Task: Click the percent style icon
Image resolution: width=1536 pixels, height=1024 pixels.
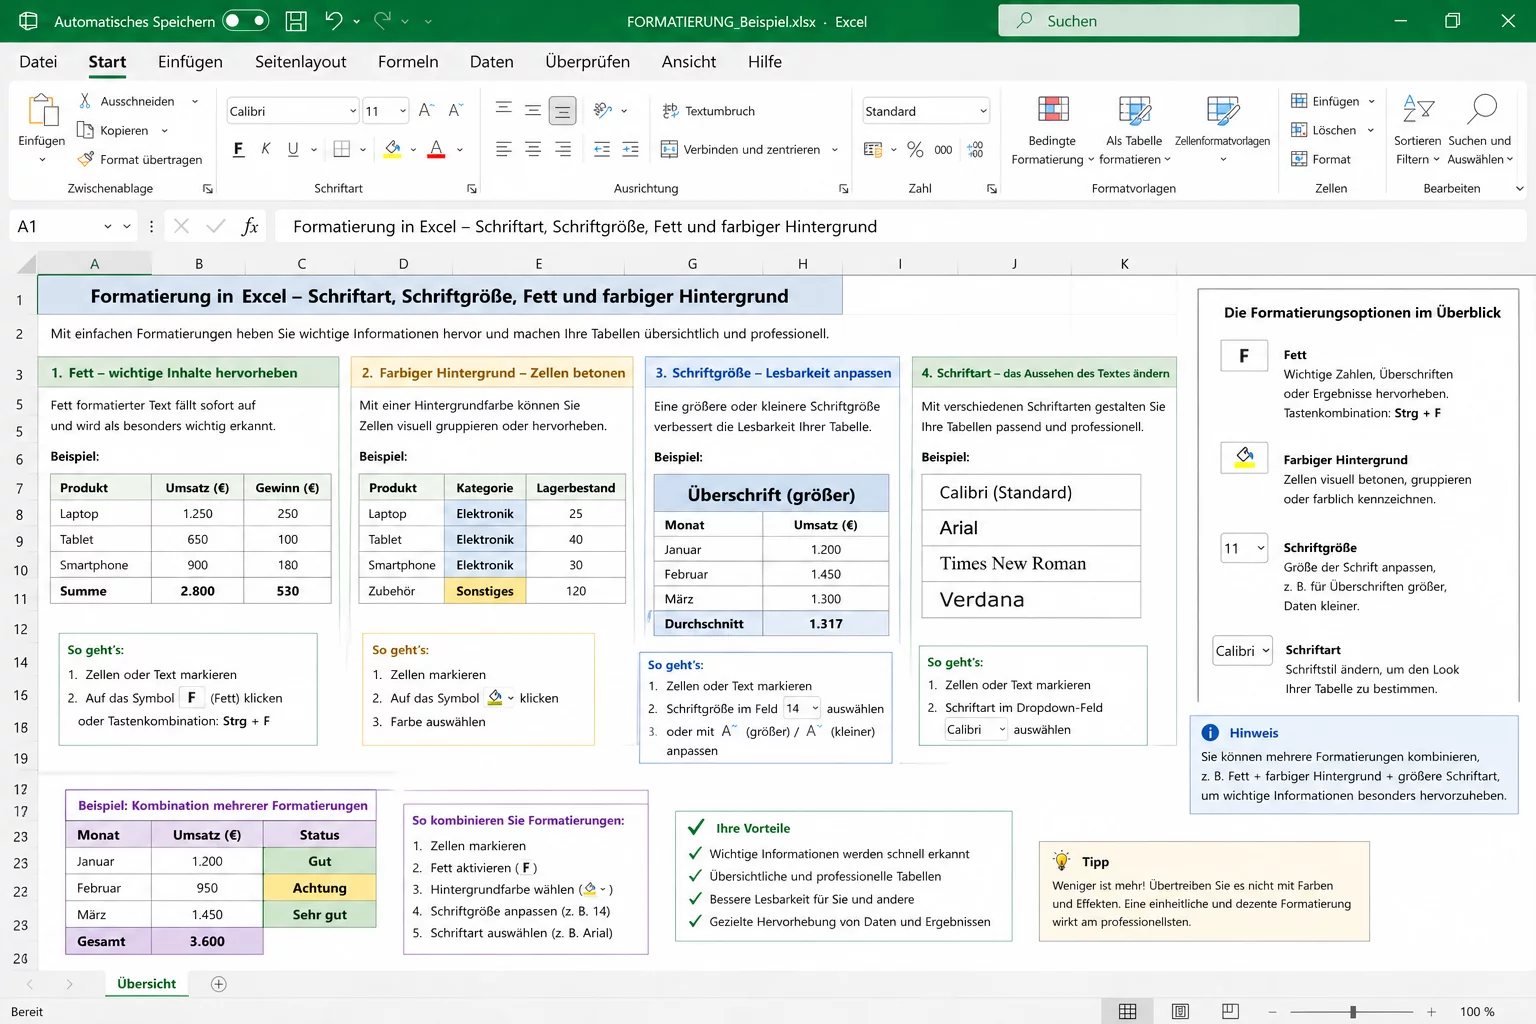Action: [915, 150]
